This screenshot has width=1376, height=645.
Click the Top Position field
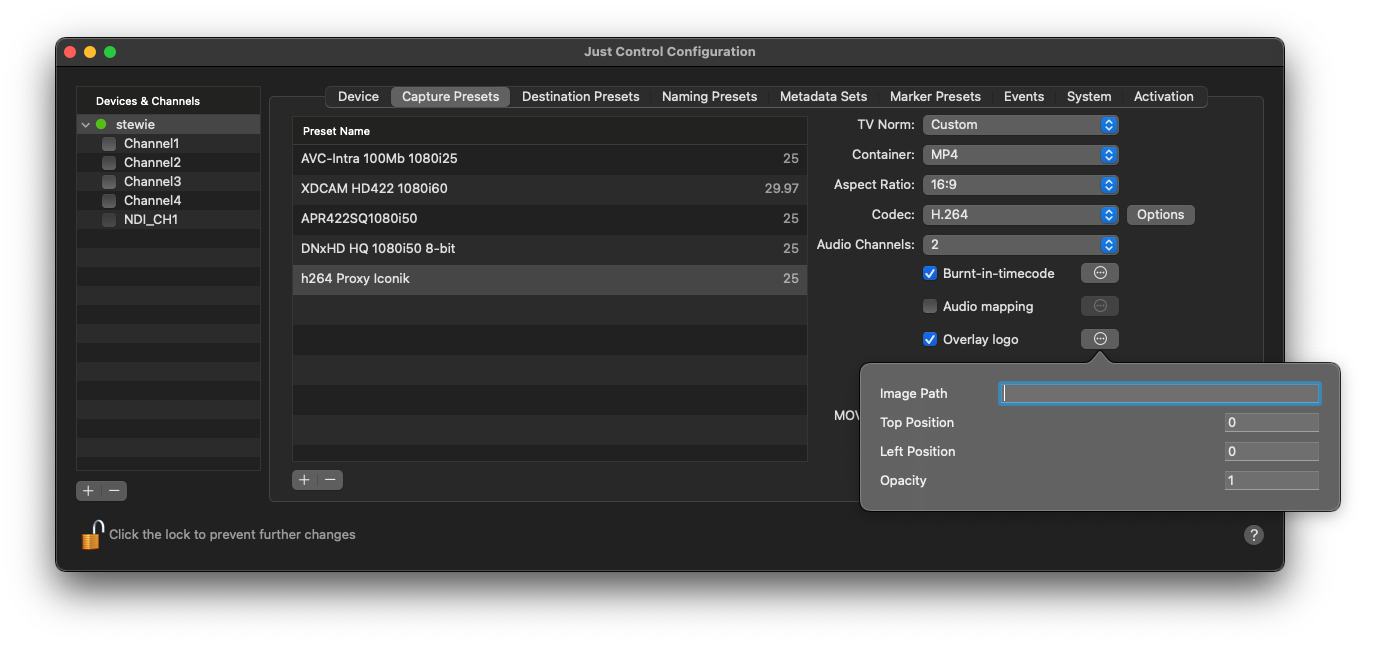coord(1271,423)
